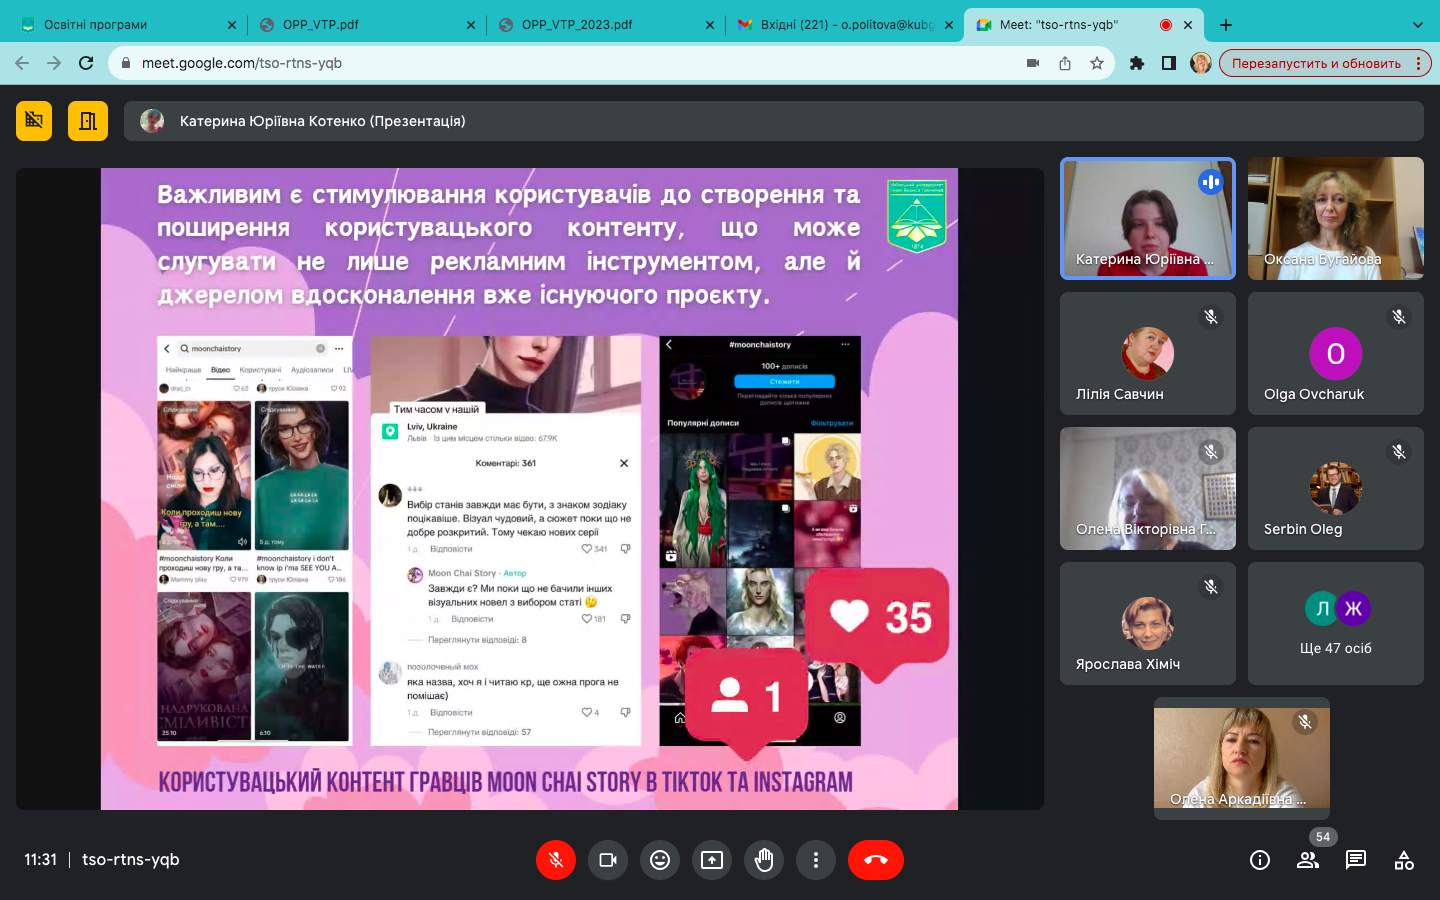1440x900 pixels.
Task: Unmute the microphone in call controls
Action: (x=556, y=860)
